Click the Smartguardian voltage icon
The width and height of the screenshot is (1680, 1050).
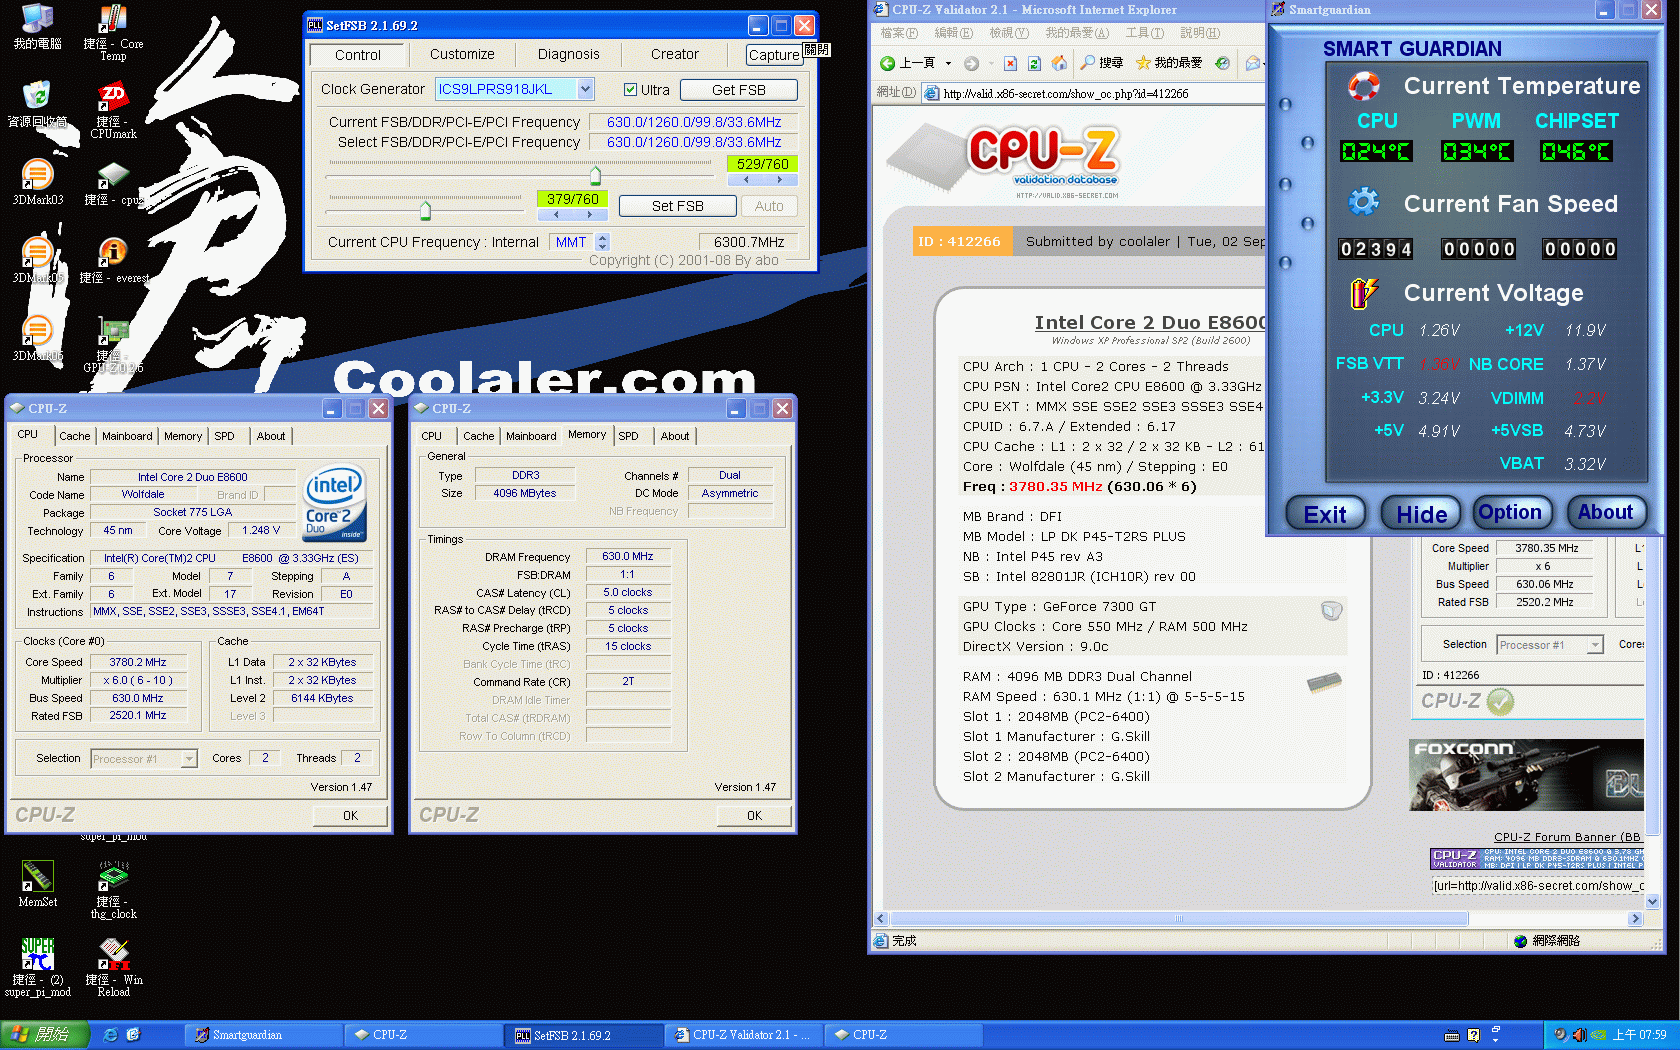click(x=1364, y=292)
